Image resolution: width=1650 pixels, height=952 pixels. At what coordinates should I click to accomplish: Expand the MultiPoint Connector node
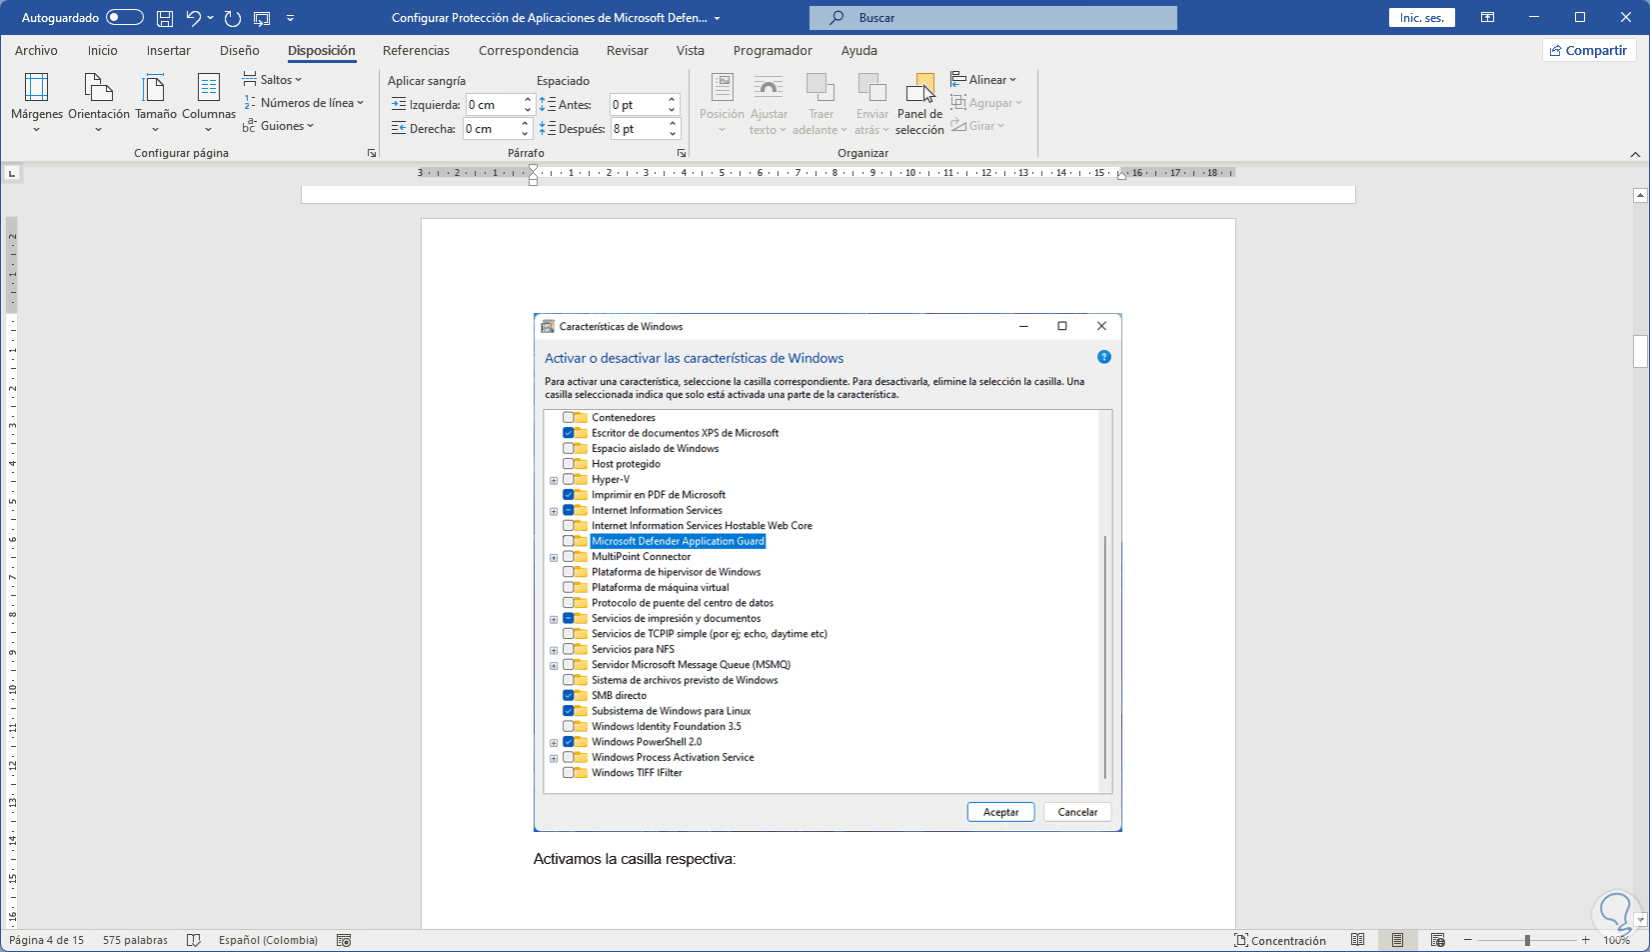pos(554,557)
